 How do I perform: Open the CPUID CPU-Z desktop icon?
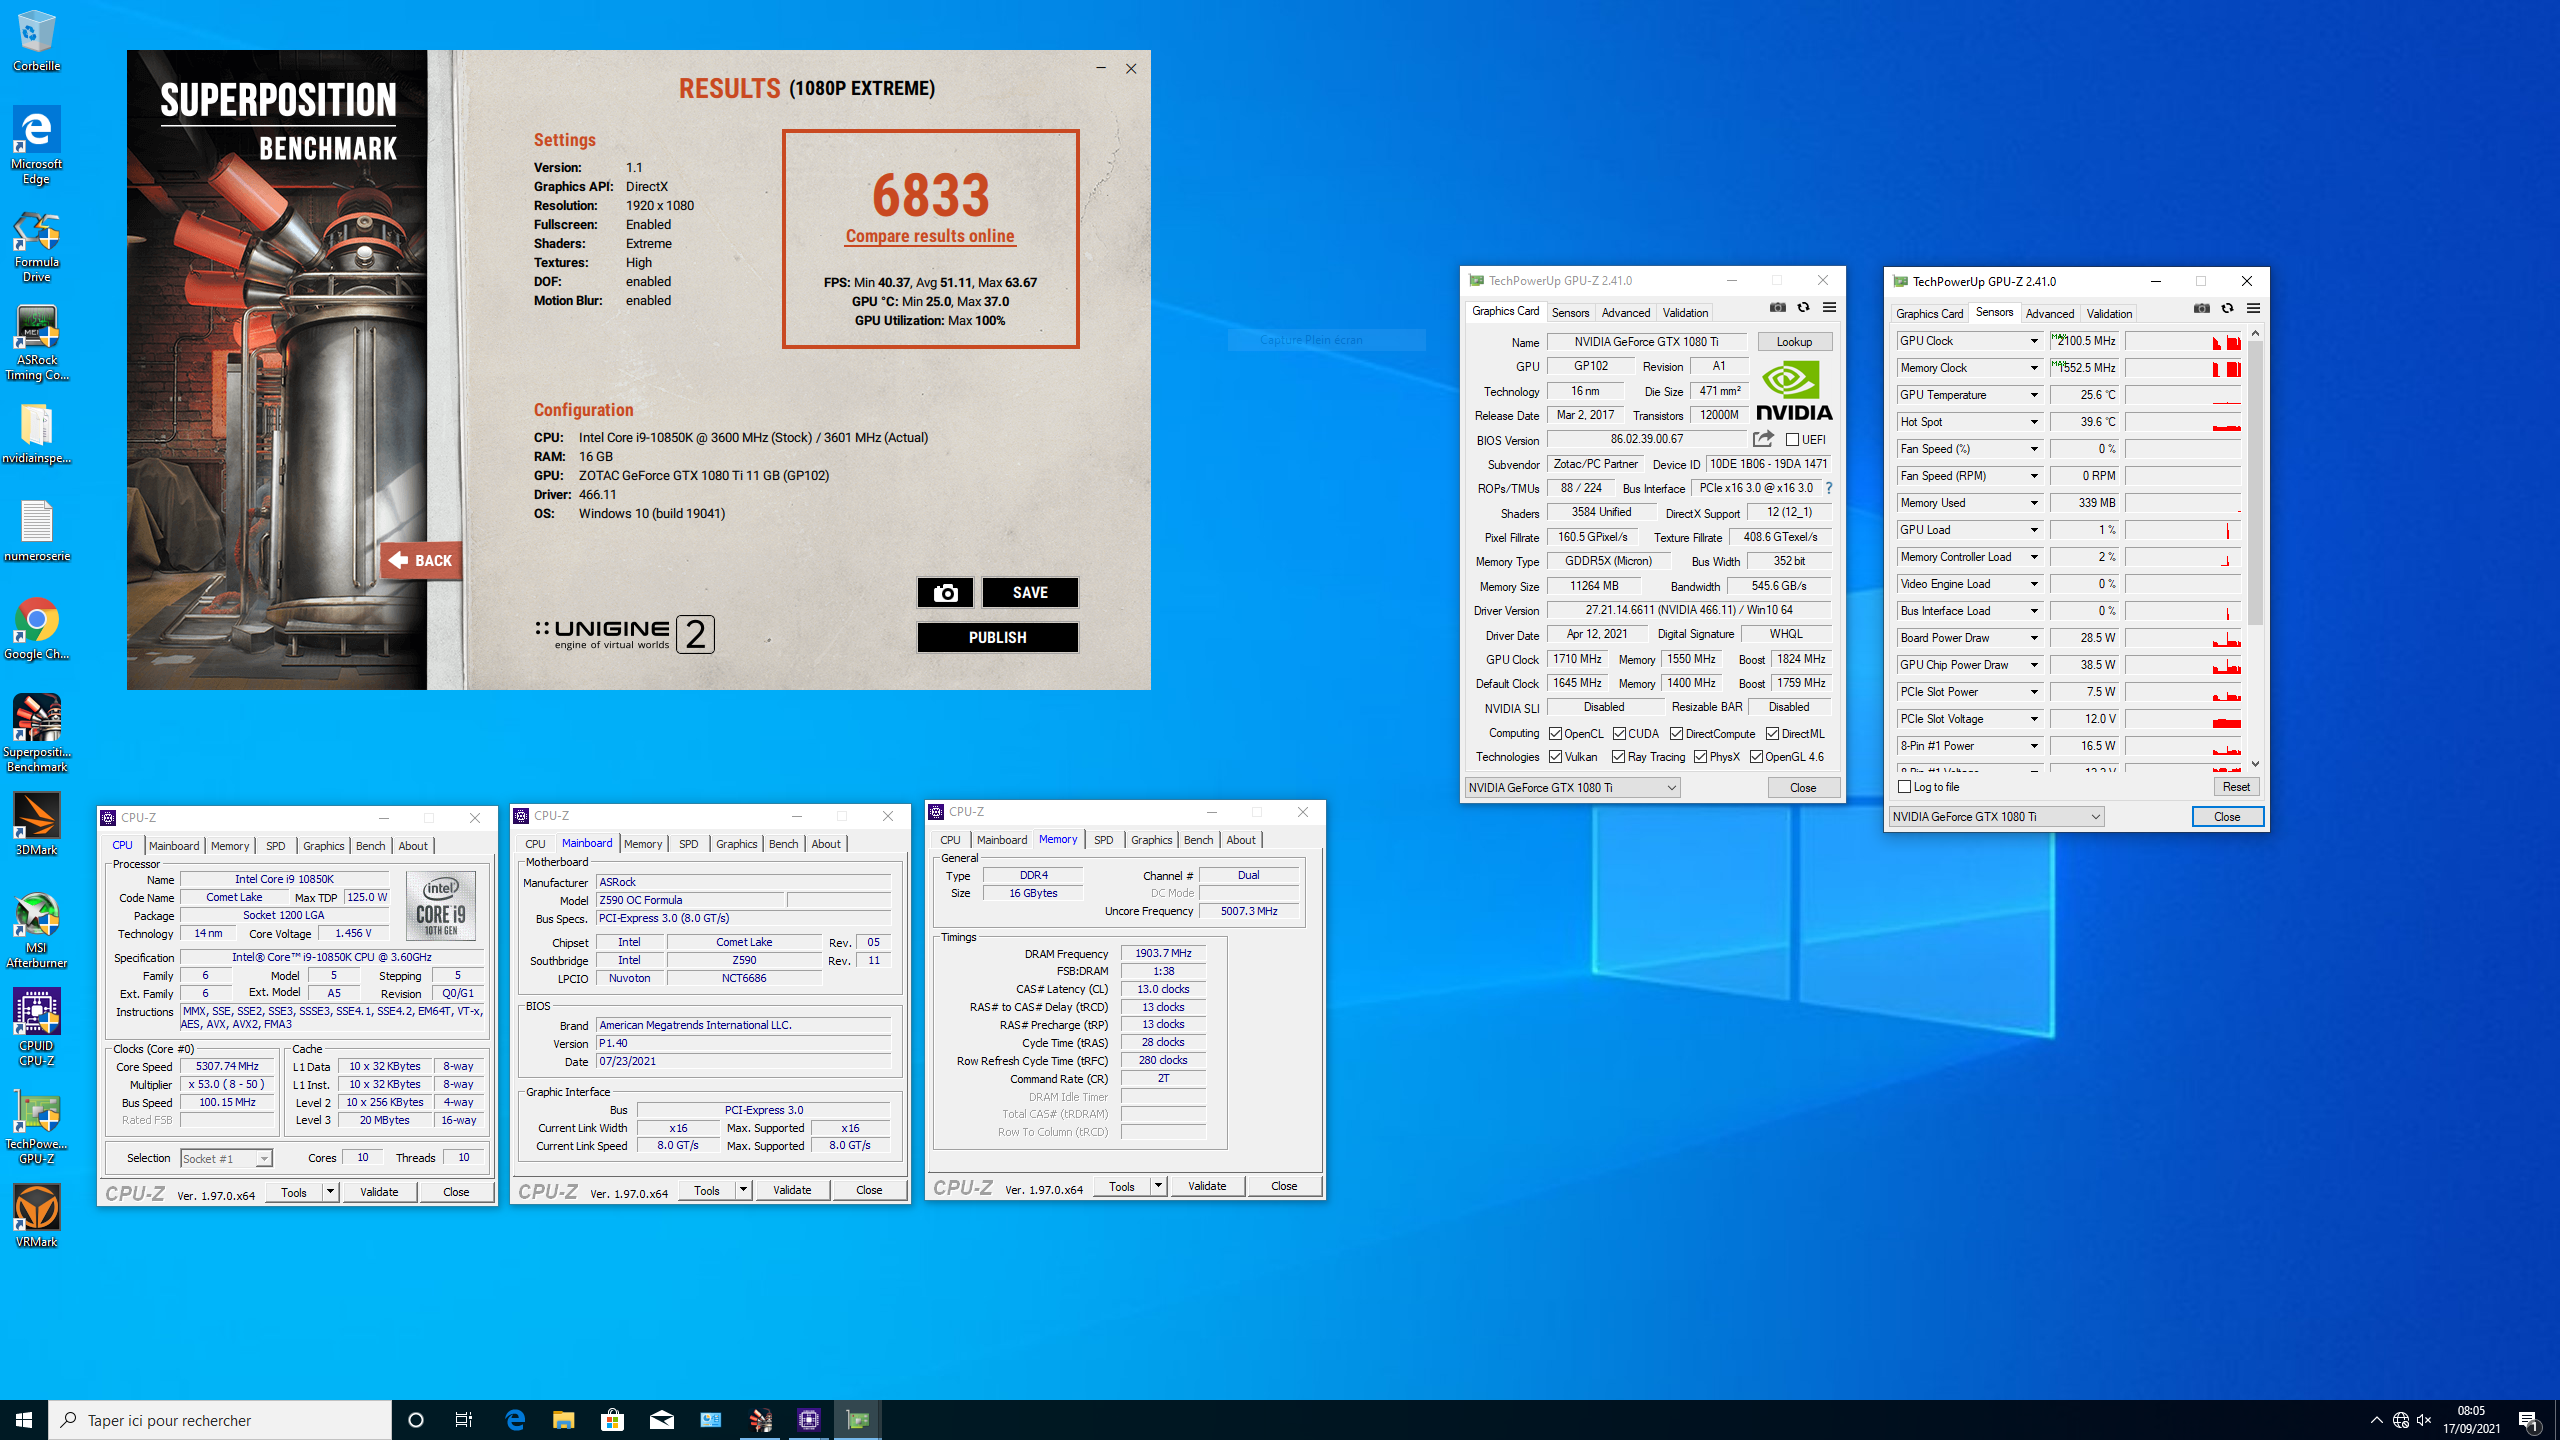[x=36, y=1028]
